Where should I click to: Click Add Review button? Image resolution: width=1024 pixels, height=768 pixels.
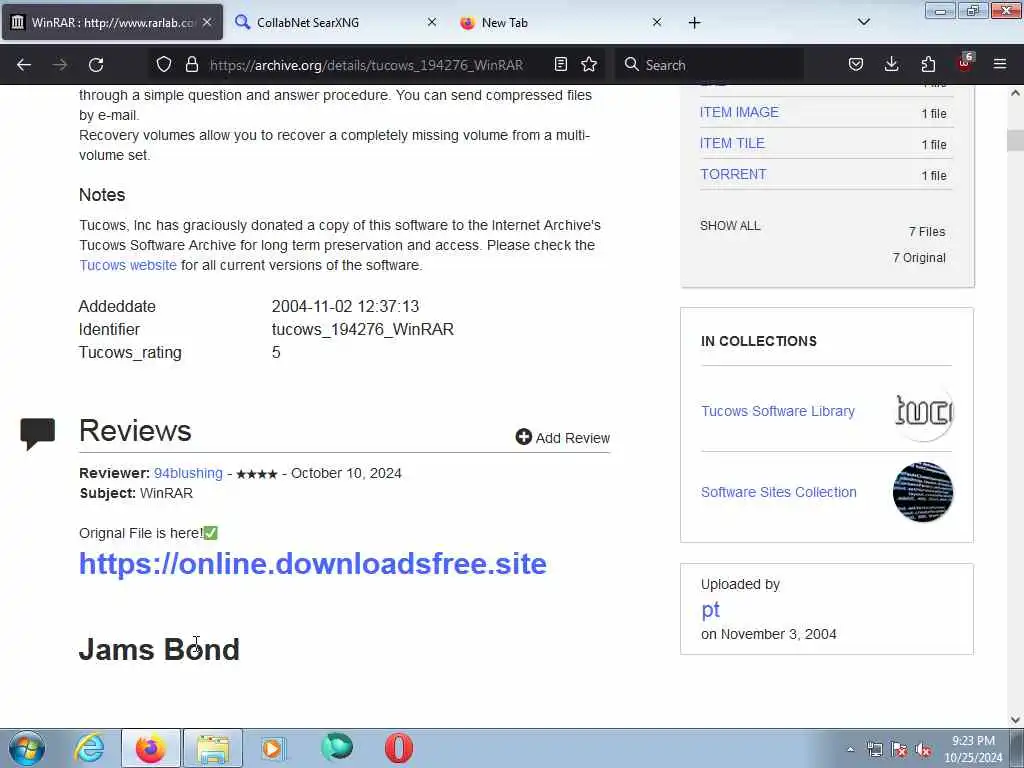coord(562,438)
